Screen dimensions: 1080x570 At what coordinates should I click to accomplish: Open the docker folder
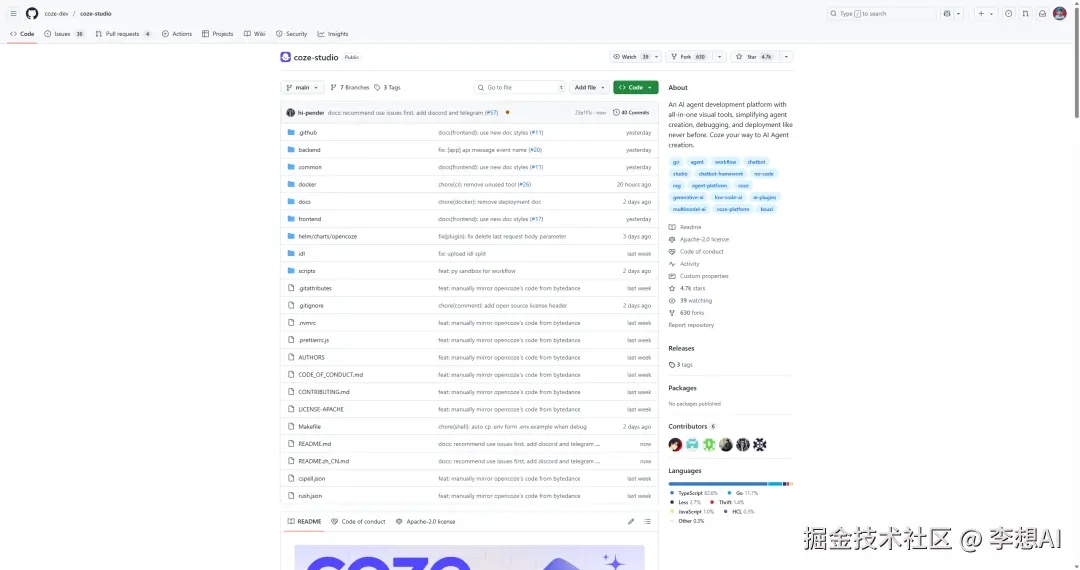click(307, 184)
